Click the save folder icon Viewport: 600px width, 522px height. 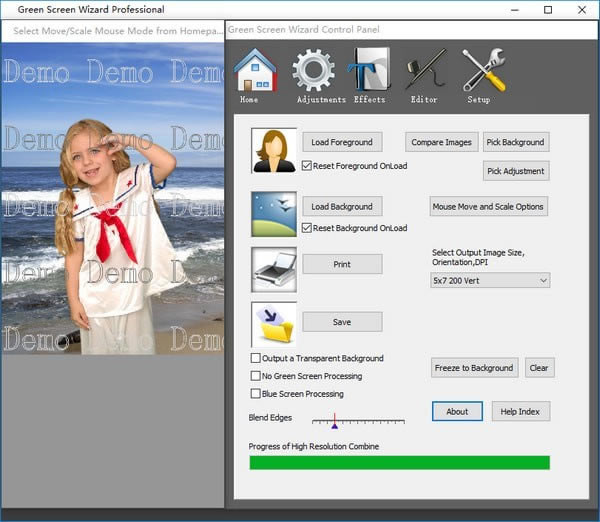(274, 324)
